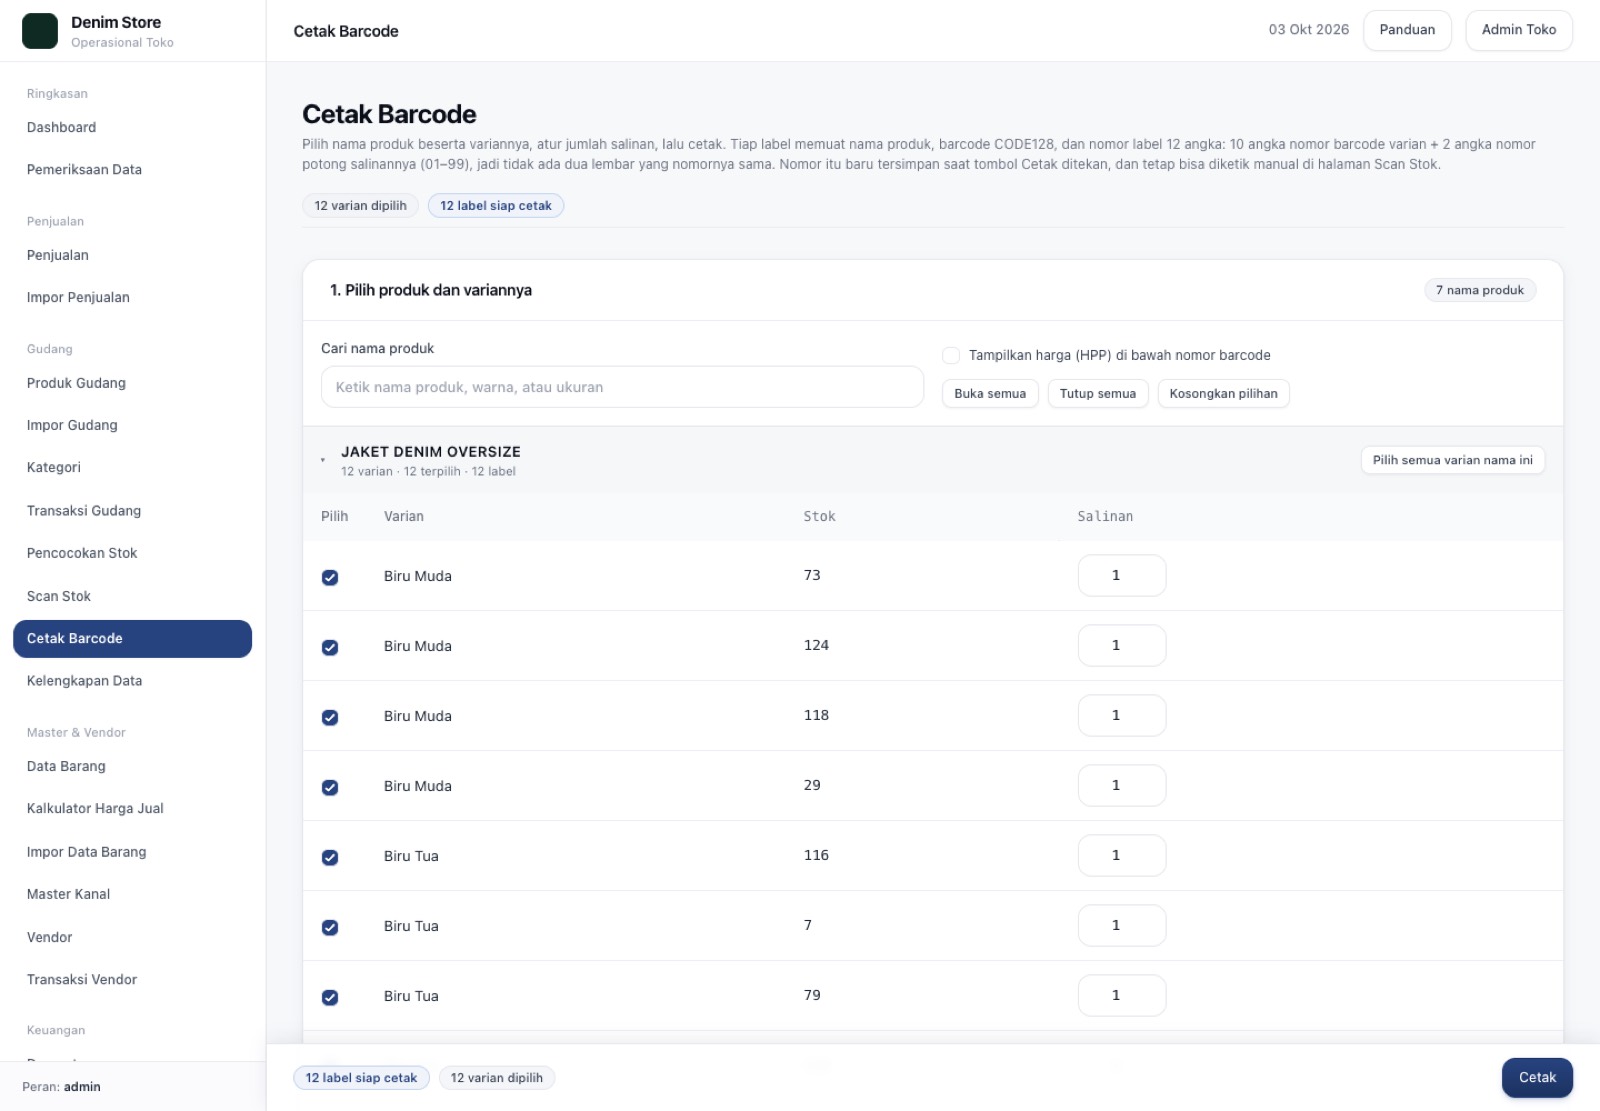Click Pilih semua varian nama ini
This screenshot has width=1600, height=1111.
point(1452,460)
